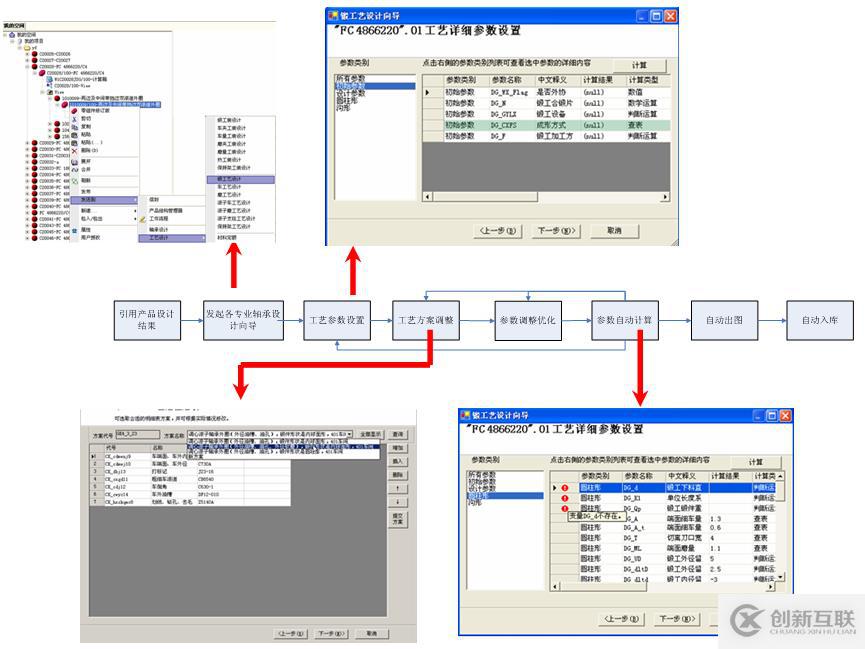Screen dimensions: 865x649
Task: Click left arrow of bottom-right horizontal scrollbar
Action: point(556,587)
